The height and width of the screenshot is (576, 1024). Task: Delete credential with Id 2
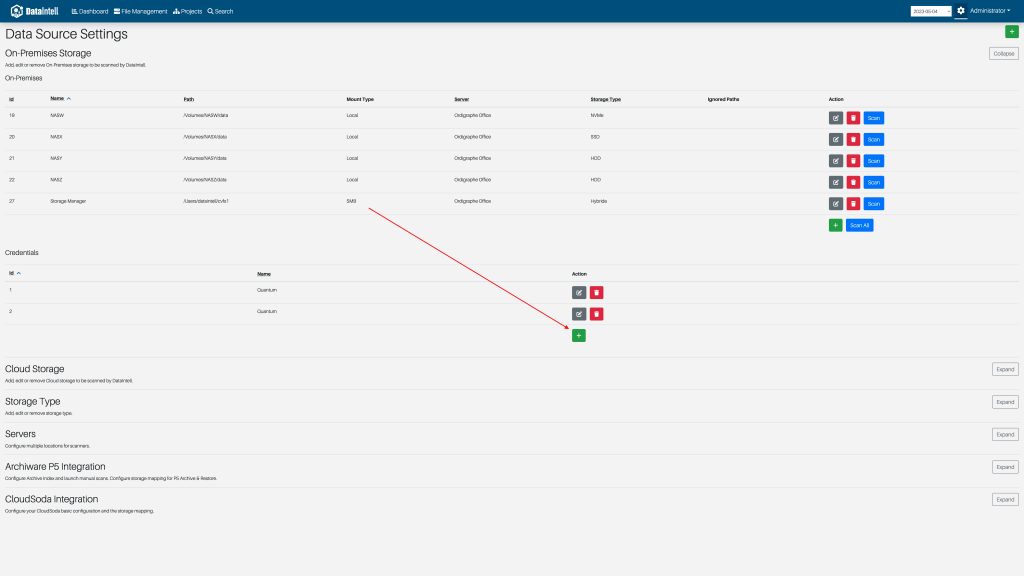[x=596, y=314]
